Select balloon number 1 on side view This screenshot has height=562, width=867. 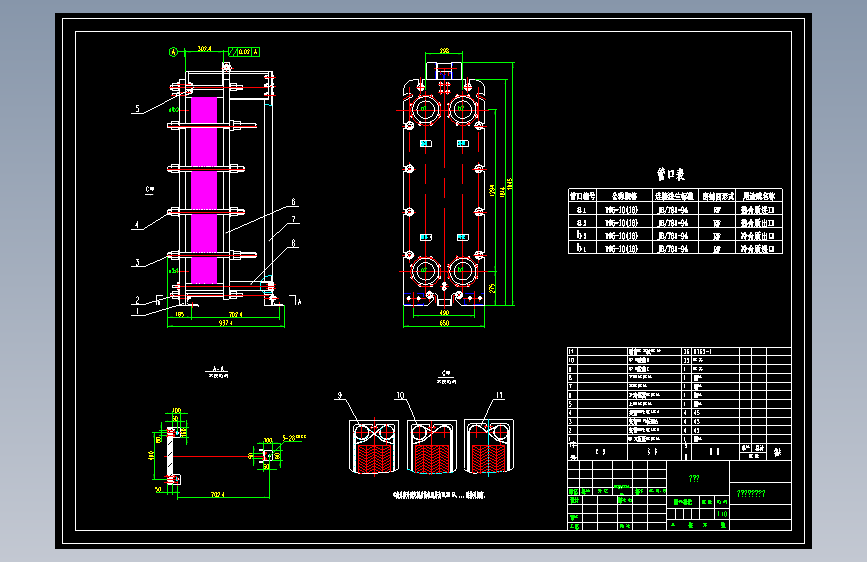(x=137, y=311)
